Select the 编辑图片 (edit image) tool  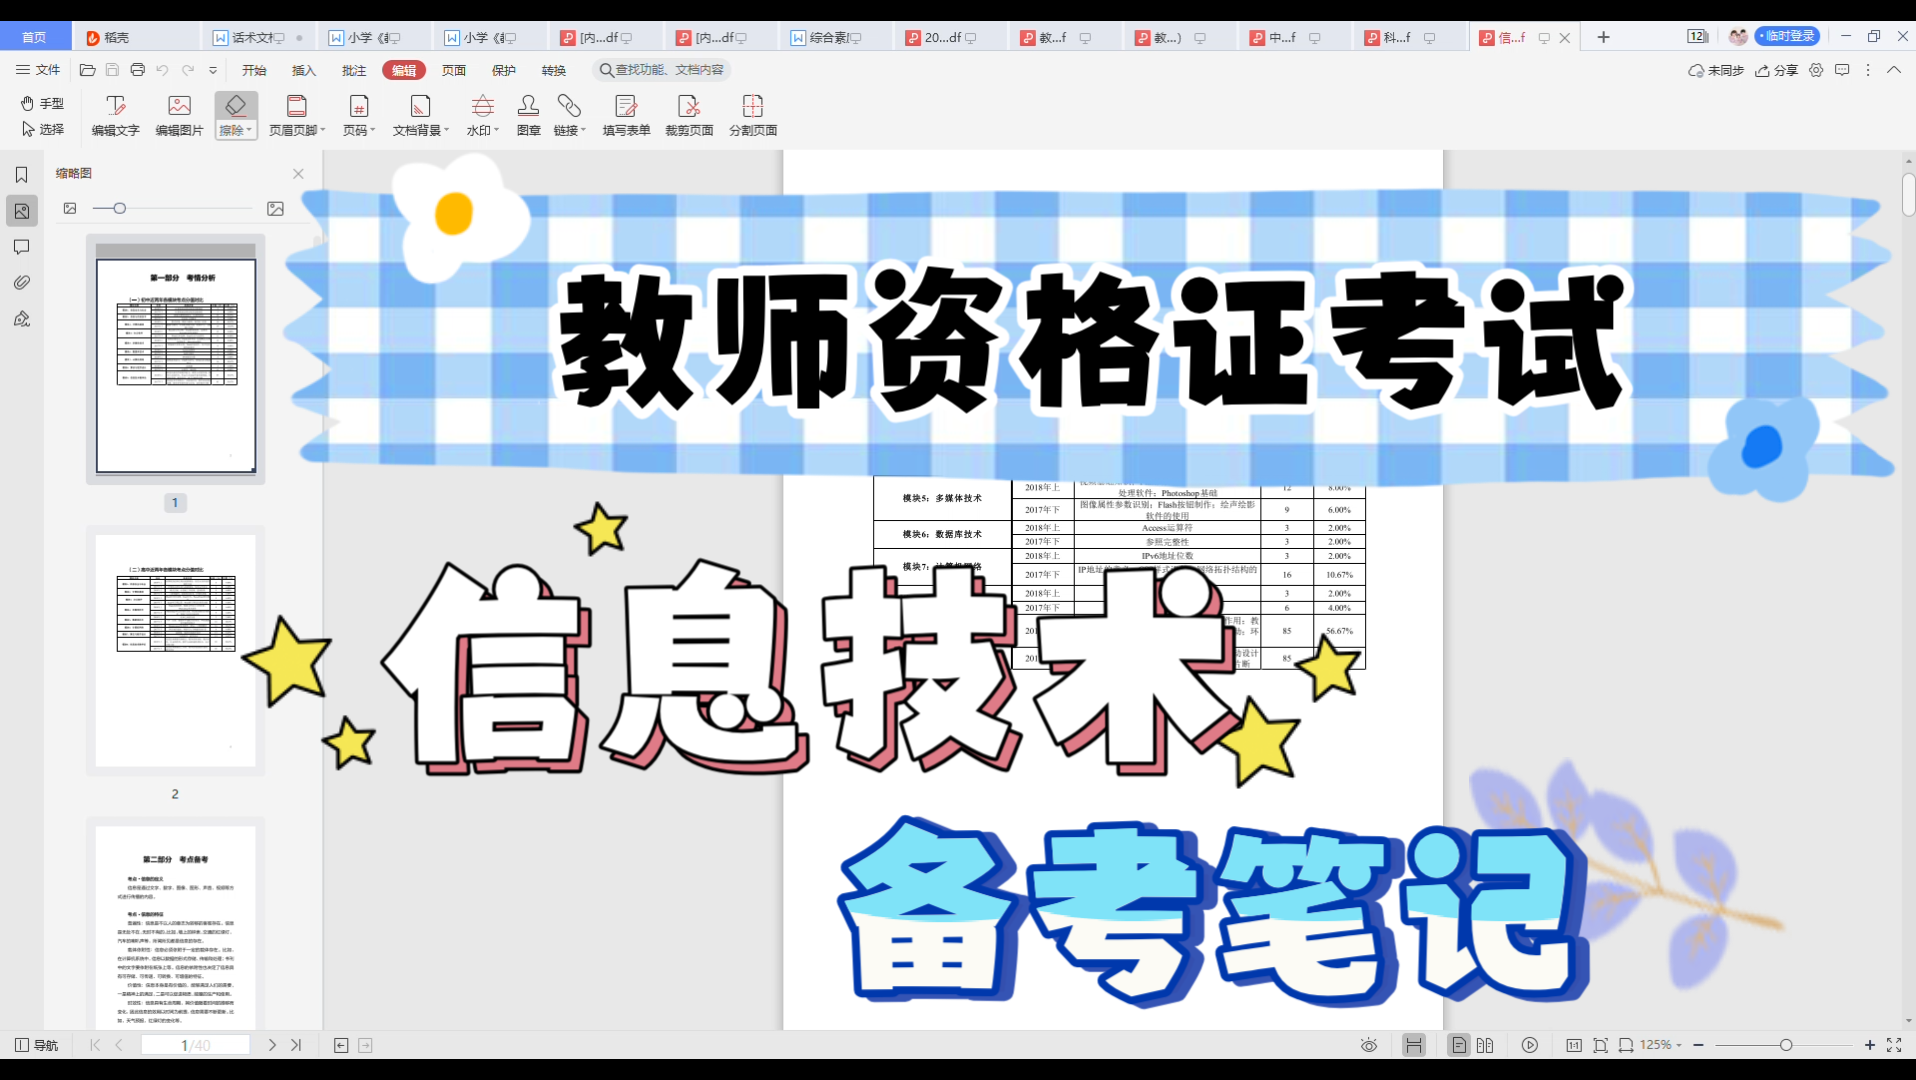179,116
